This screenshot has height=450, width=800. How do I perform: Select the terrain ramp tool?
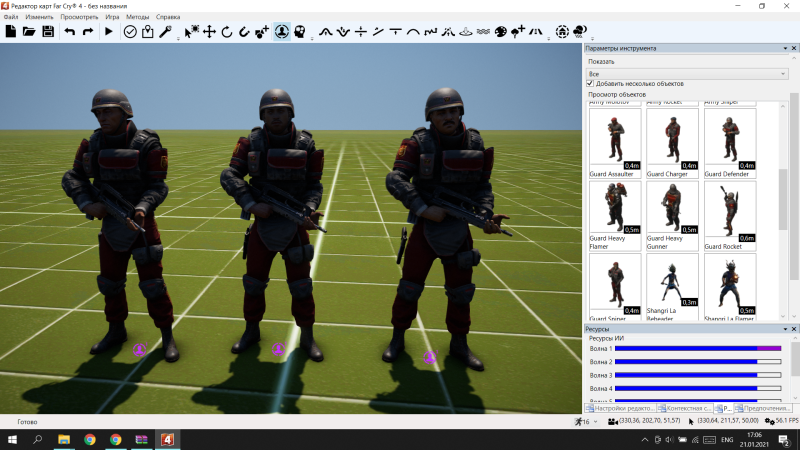(x=378, y=32)
